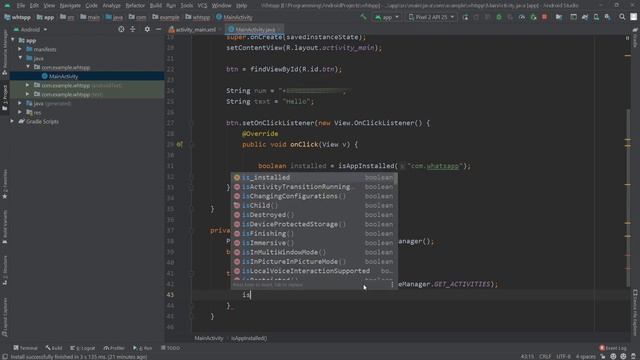Viewport: 640px width, 360px height.
Task: Open completion popup three-dot options
Action: 392,284
